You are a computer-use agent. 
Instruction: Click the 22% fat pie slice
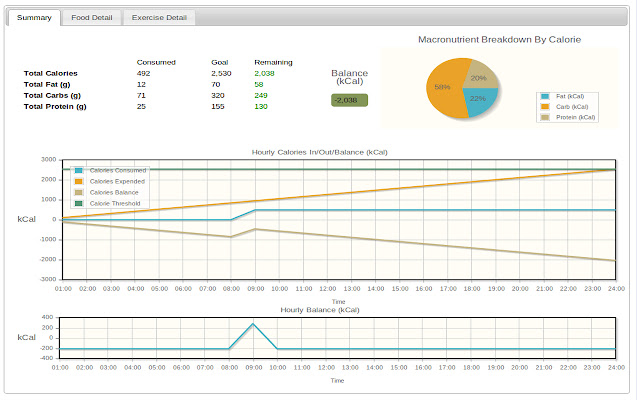[x=480, y=101]
